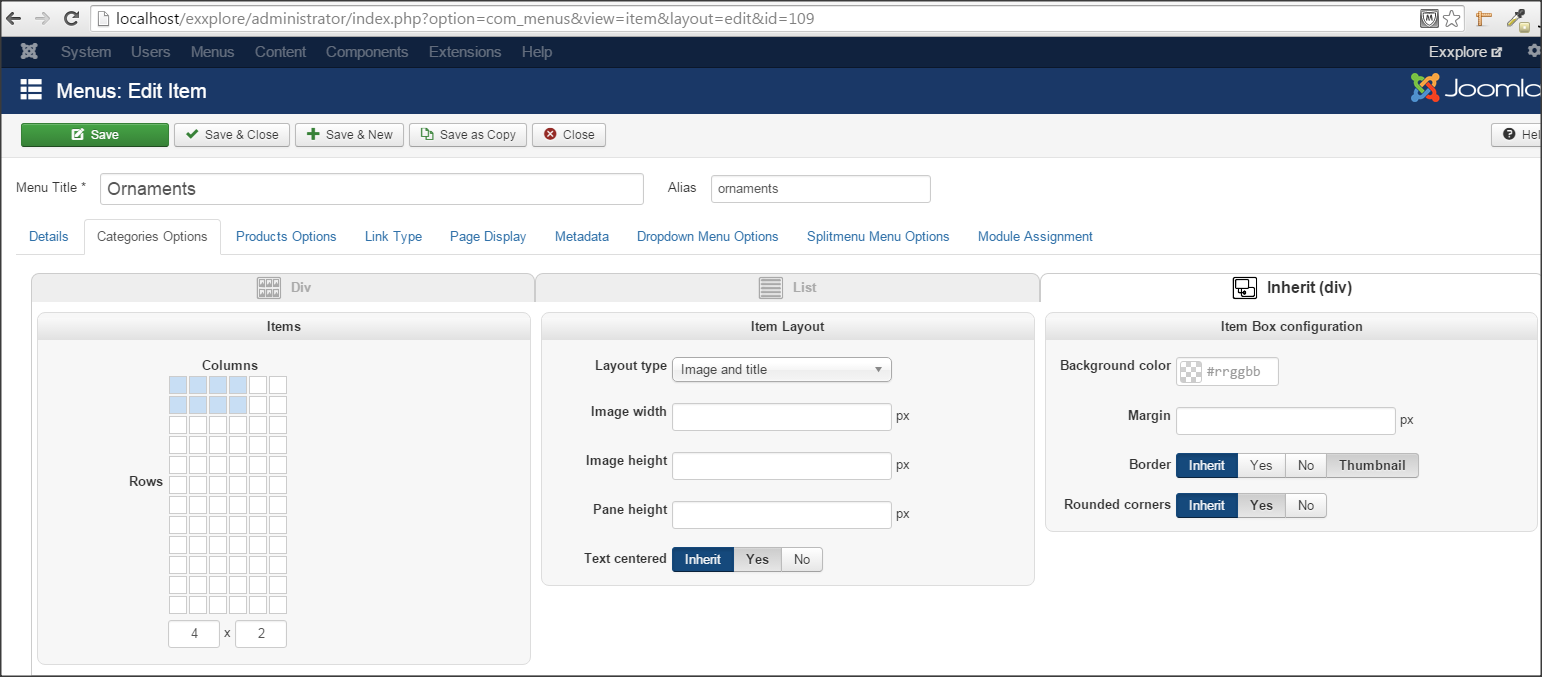Click the Image height field

pyautogui.click(x=782, y=466)
